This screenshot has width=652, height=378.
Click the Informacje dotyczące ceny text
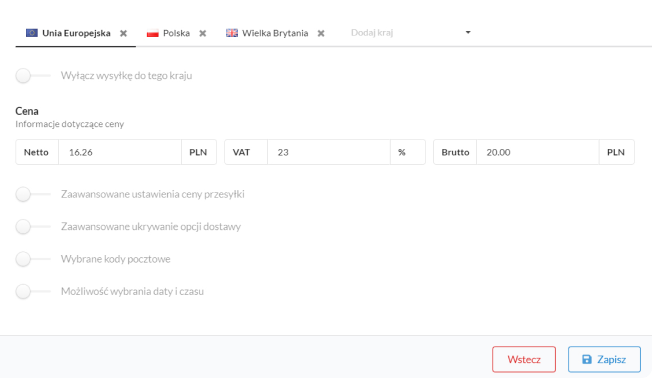pos(70,124)
